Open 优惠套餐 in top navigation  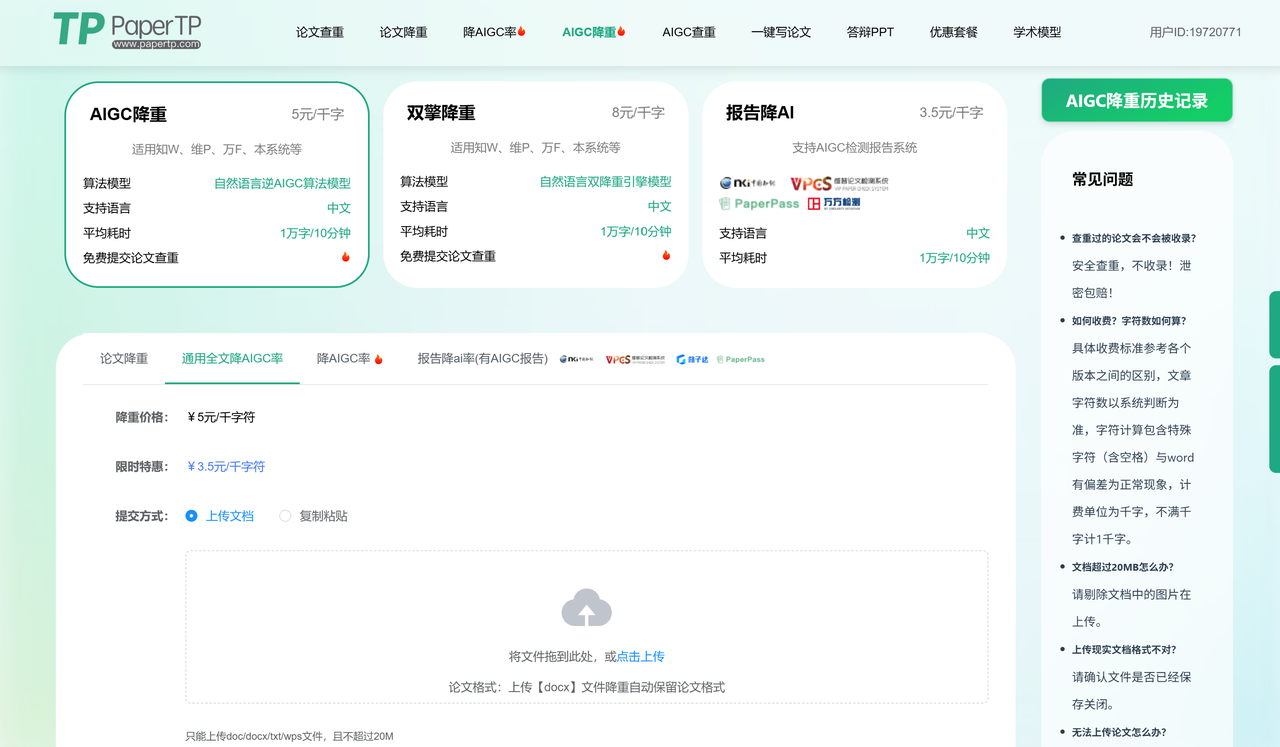coord(954,32)
